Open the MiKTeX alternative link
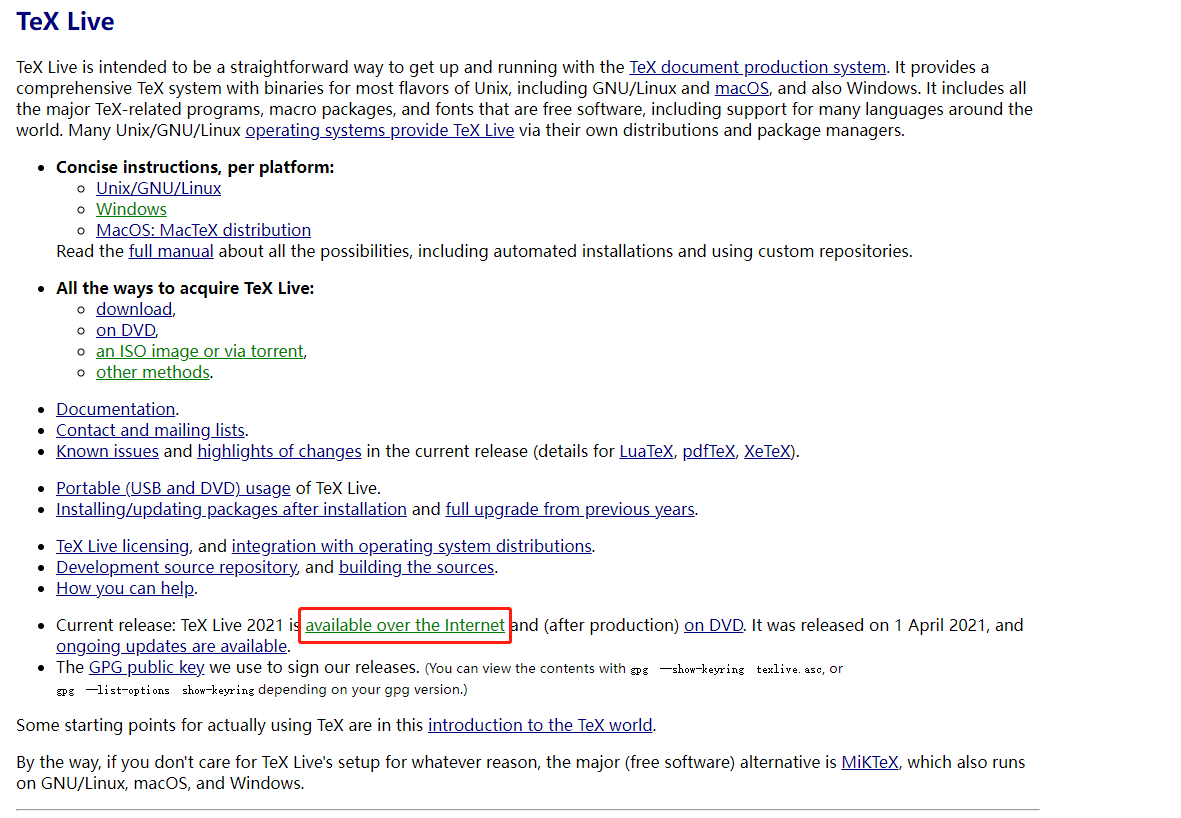The height and width of the screenshot is (818, 1181). pyautogui.click(x=870, y=763)
